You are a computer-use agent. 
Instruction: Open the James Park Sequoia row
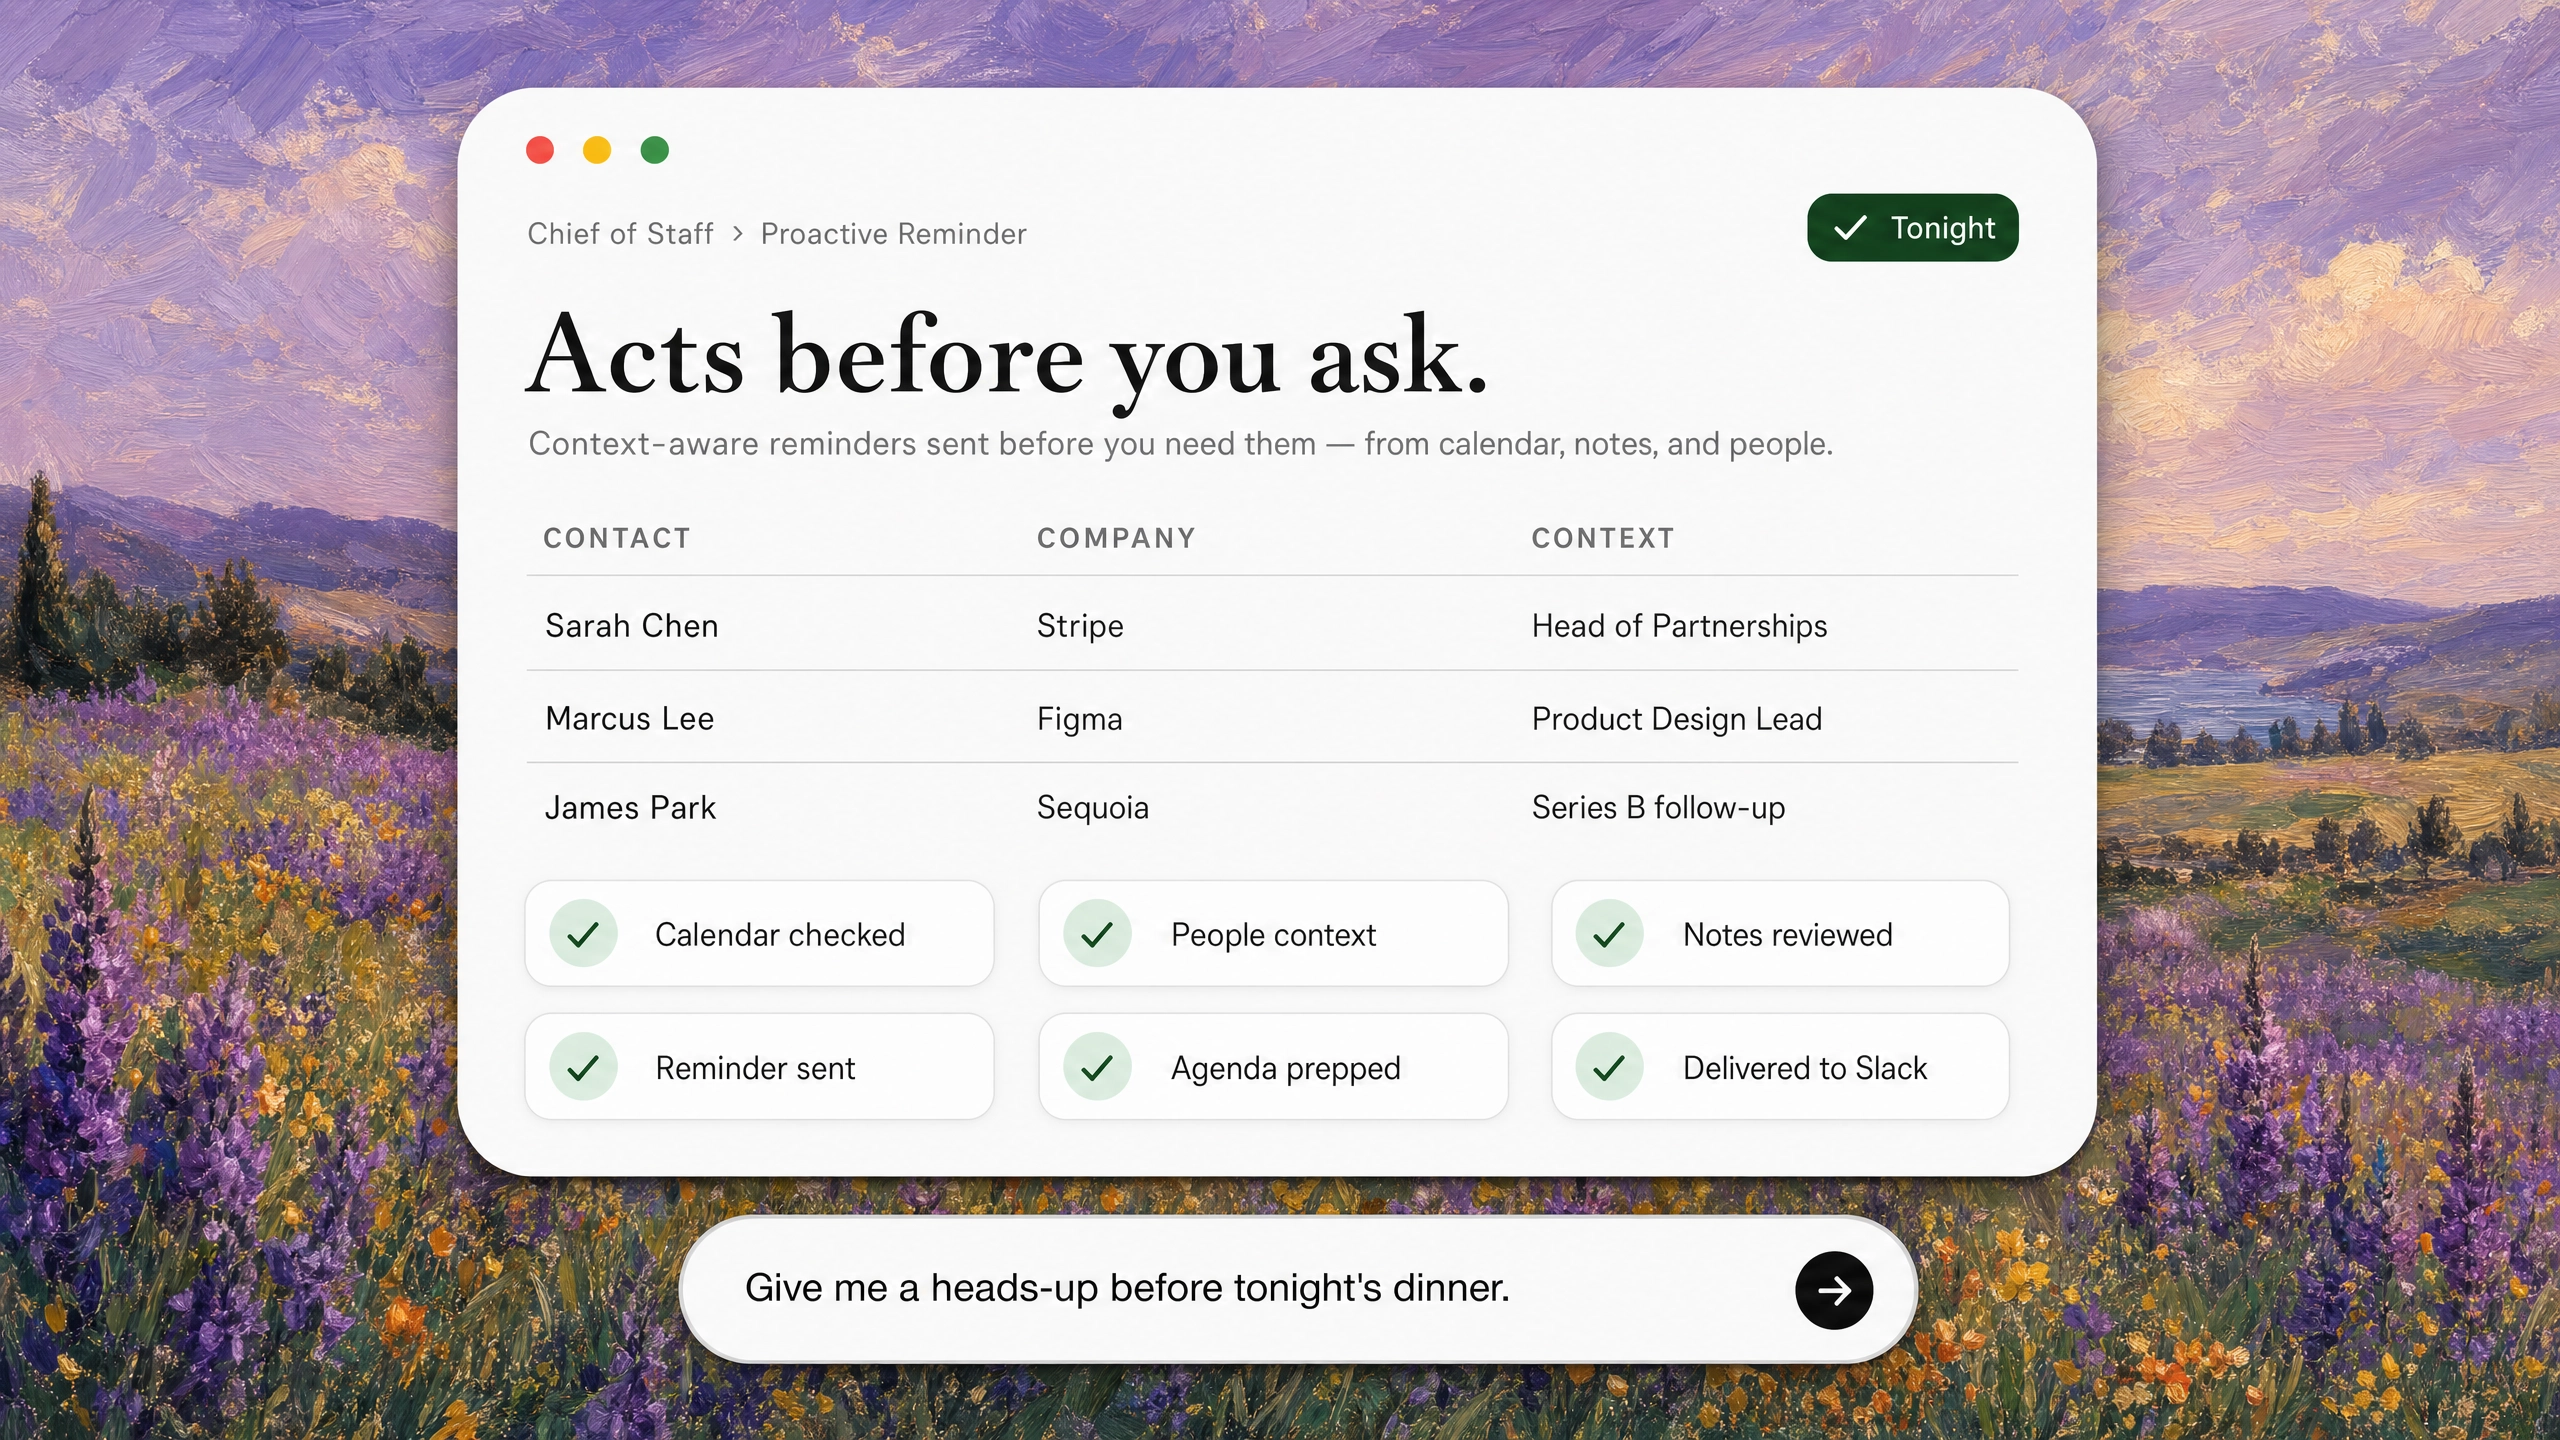[x=1272, y=808]
